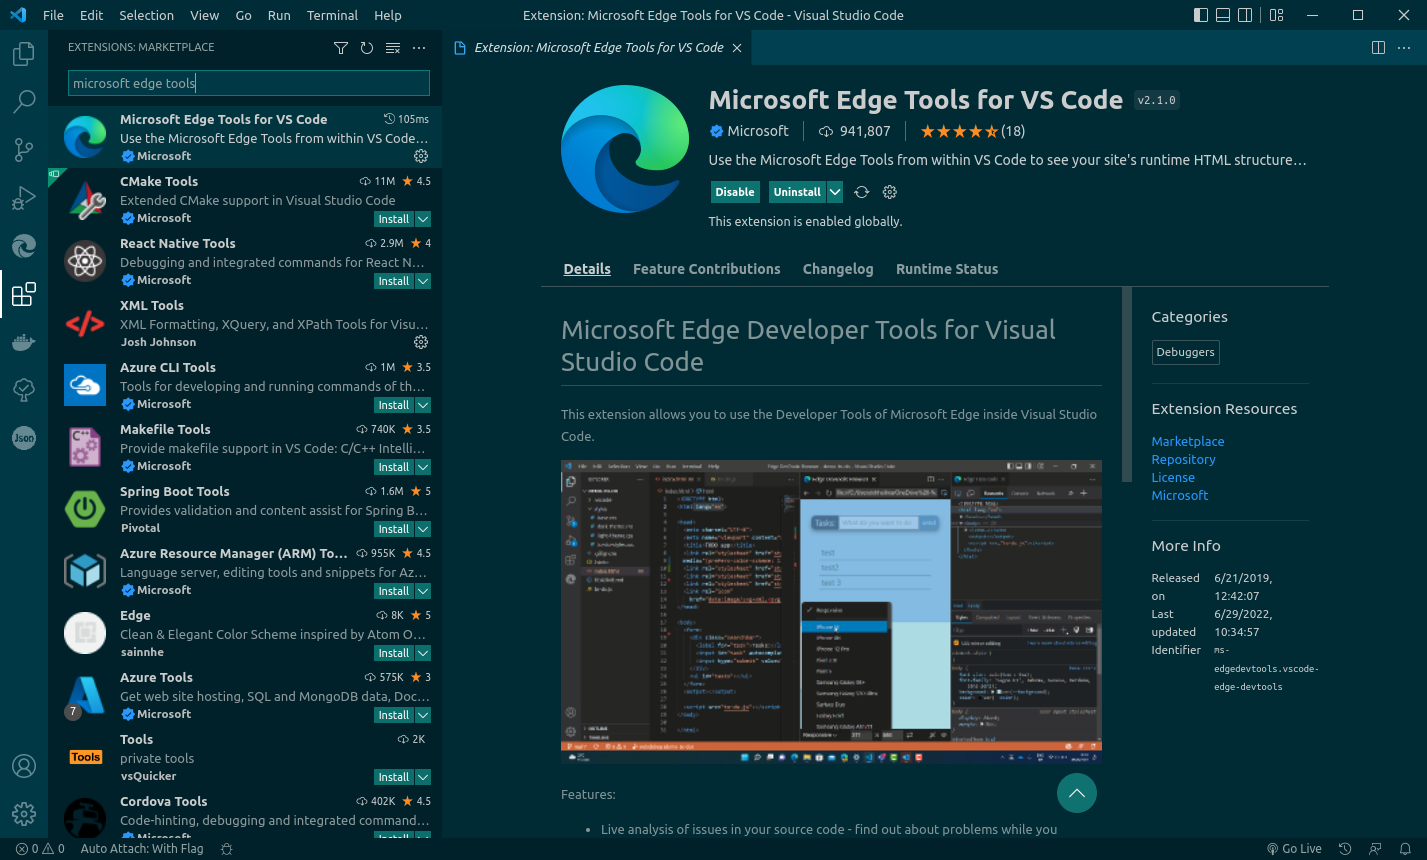Screen dimensions: 1427x860
Task: Open the Source Control view
Action: click(23, 149)
